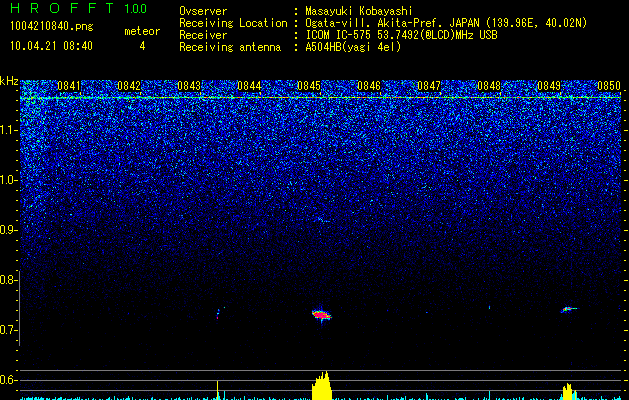629x400 pixels.
Task: Click the meteor count value 4
Action: pos(142,46)
